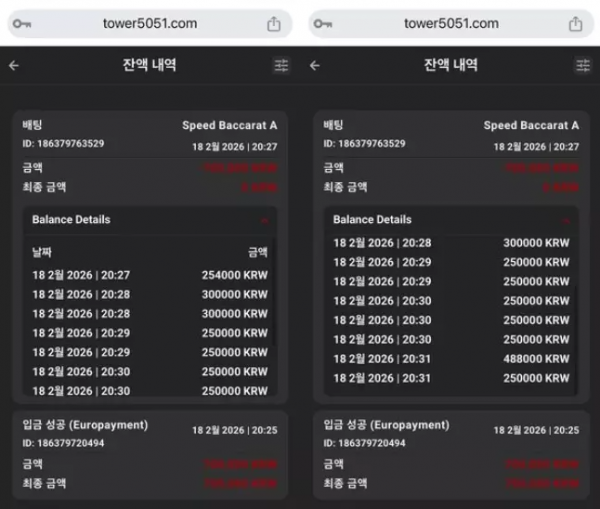Collapse Balance Details in the right screen
The height and width of the screenshot is (509, 600).
pyautogui.click(x=566, y=220)
